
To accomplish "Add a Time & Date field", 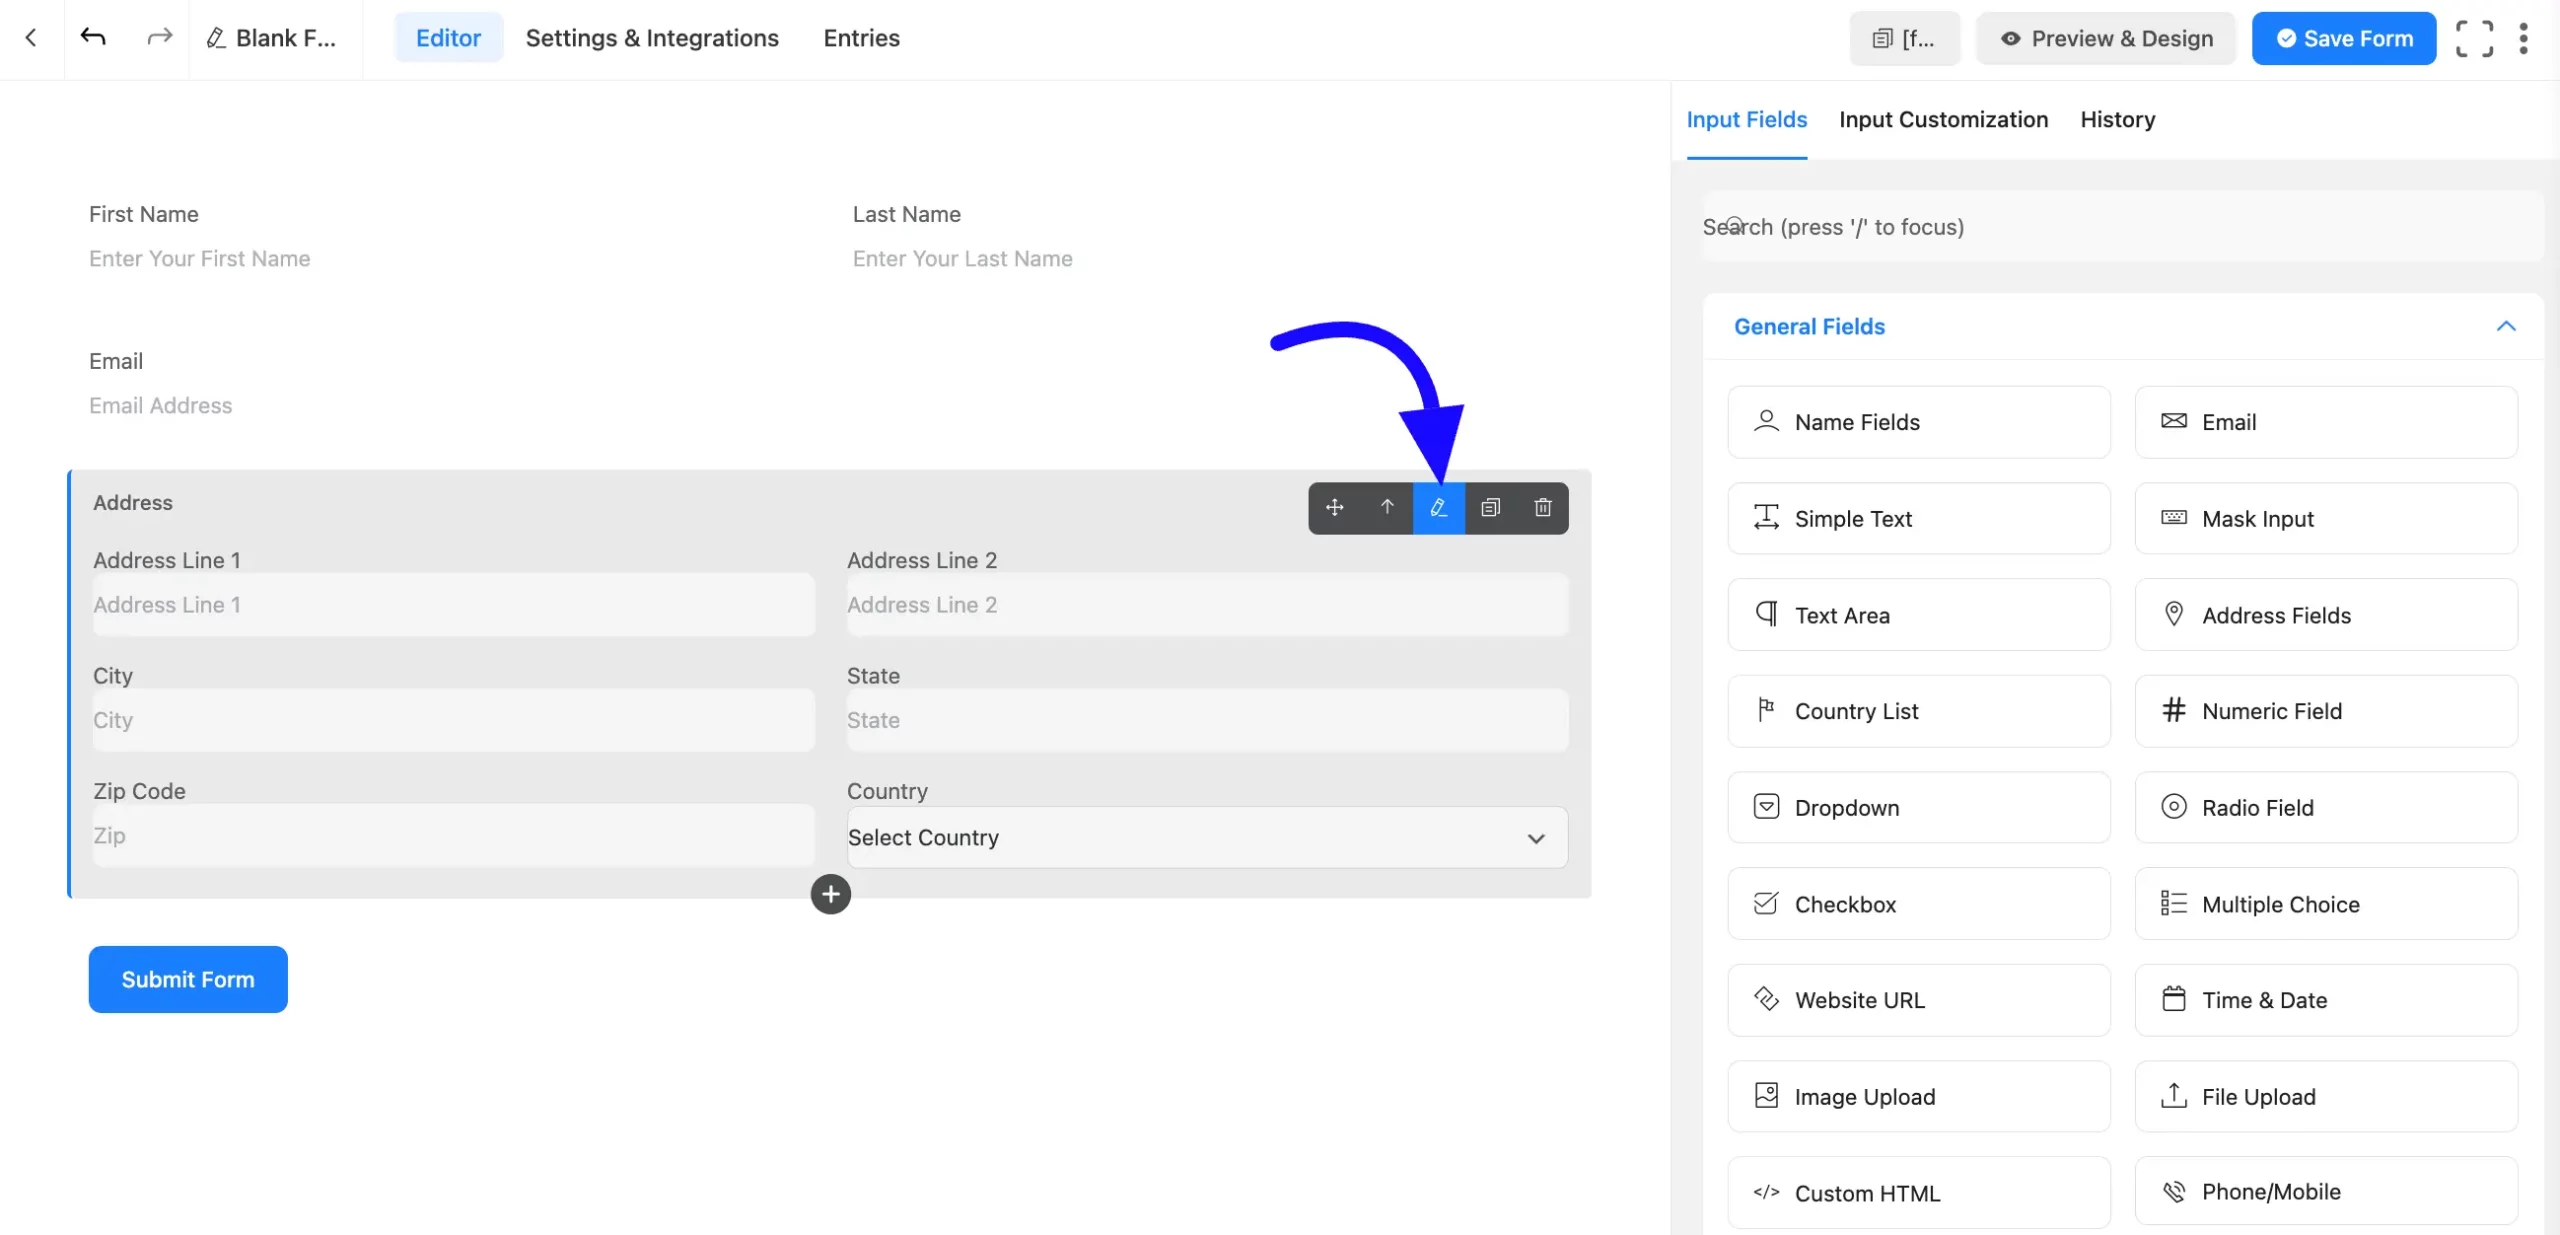I will tap(2326, 1000).
